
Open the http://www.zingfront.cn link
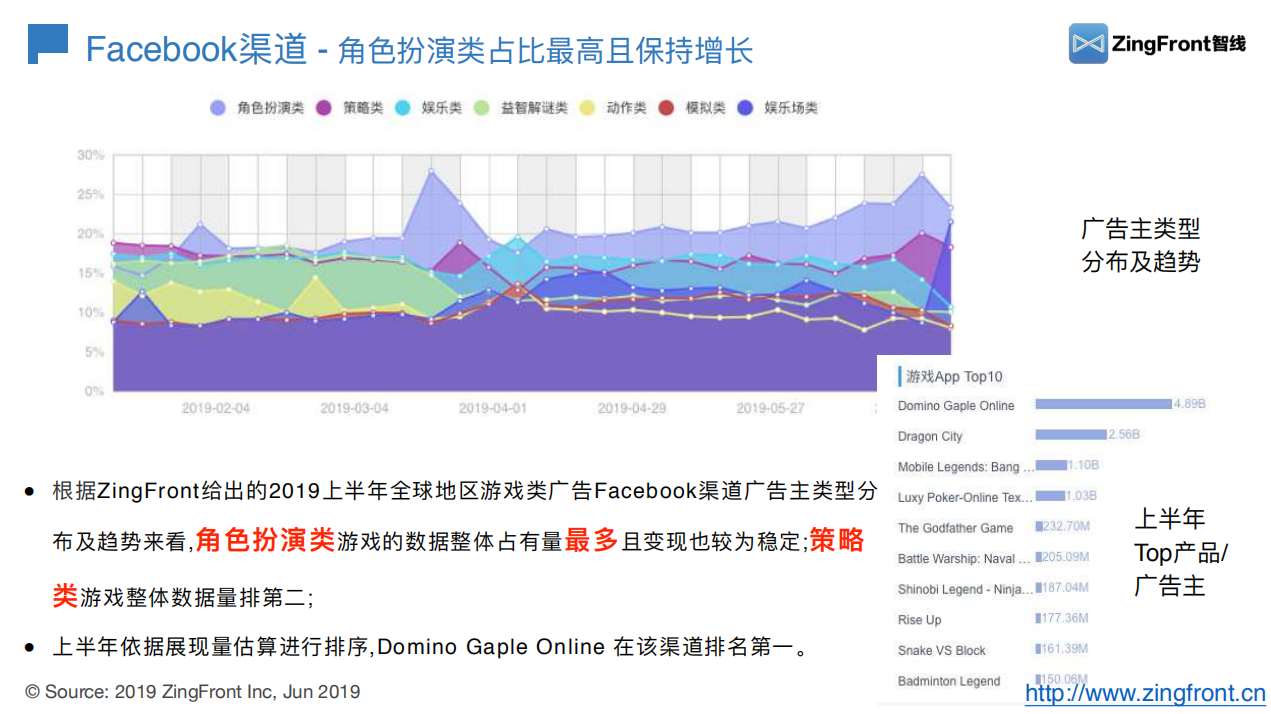click(x=1145, y=693)
